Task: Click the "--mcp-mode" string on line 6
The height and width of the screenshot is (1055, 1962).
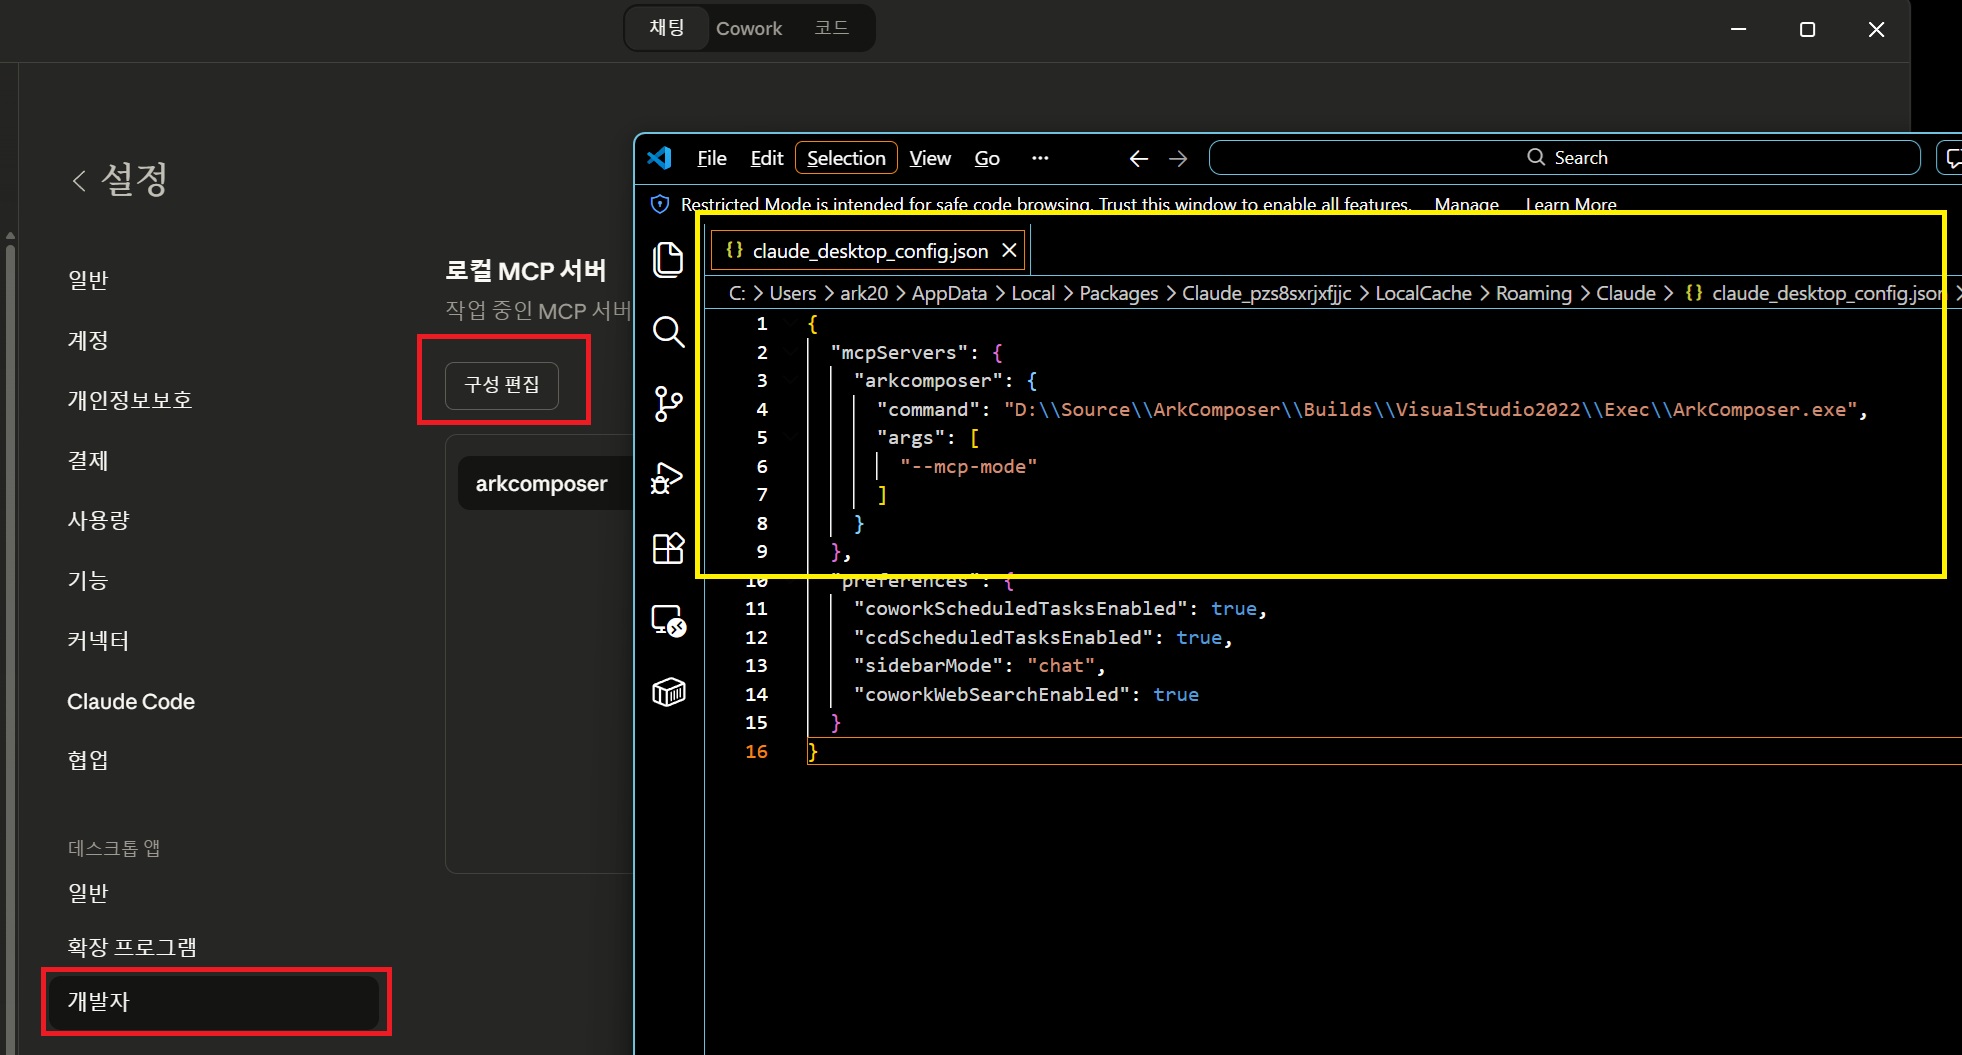Action: (x=968, y=466)
